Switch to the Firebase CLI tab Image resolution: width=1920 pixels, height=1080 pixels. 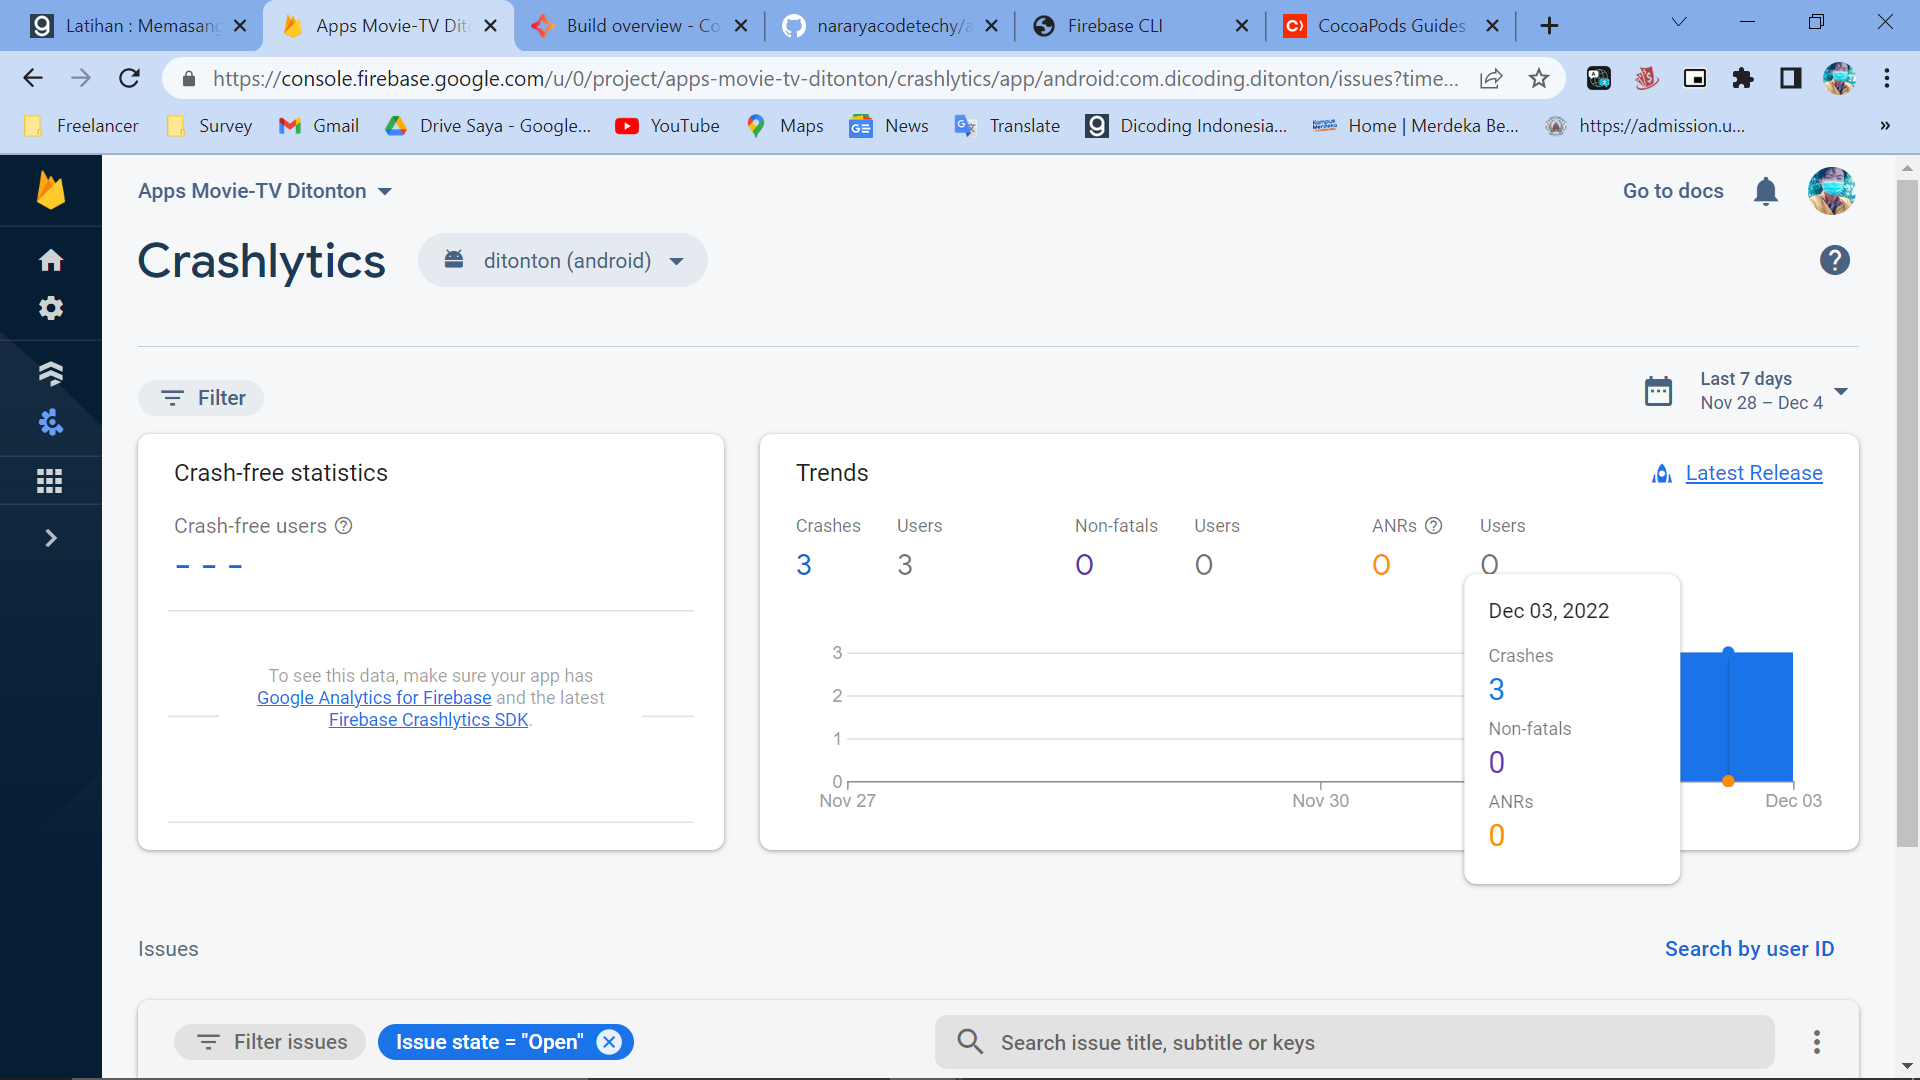1113,25
